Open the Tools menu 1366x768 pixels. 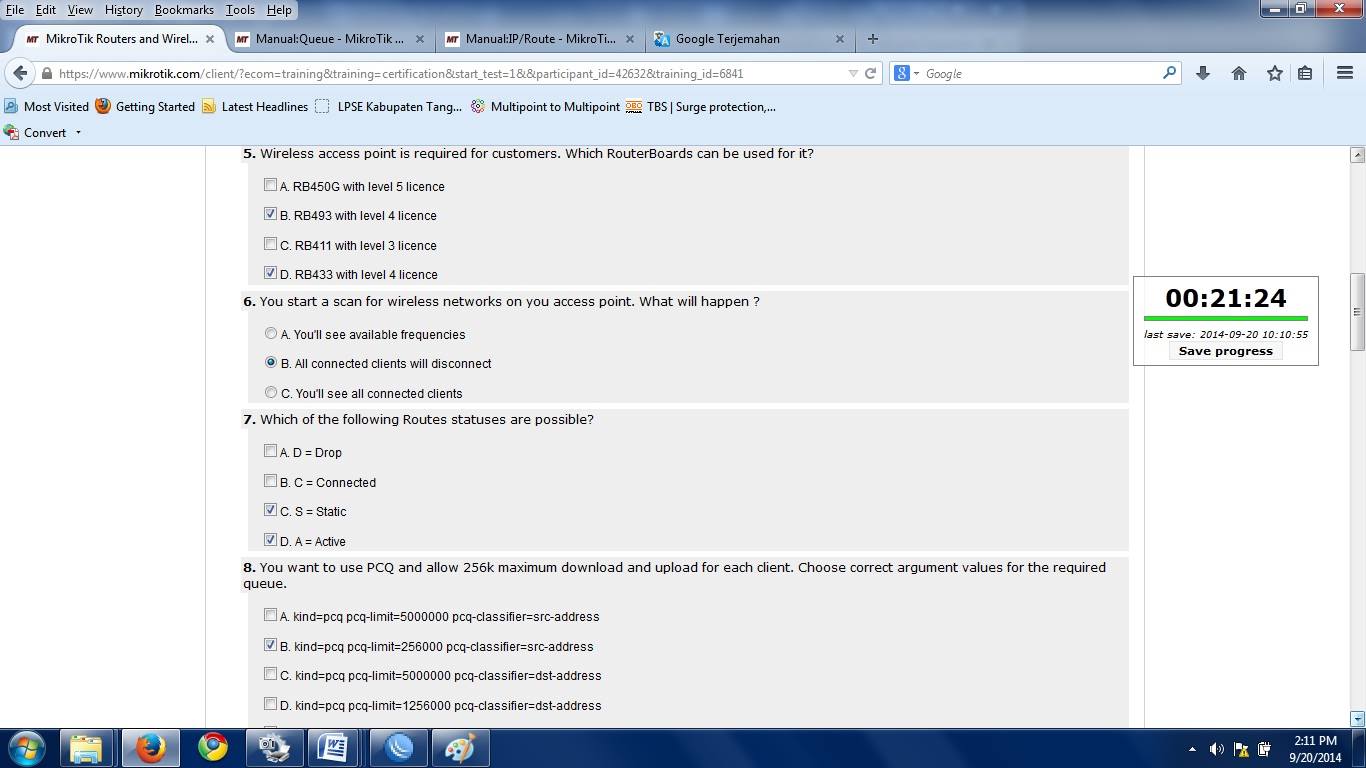coord(240,9)
